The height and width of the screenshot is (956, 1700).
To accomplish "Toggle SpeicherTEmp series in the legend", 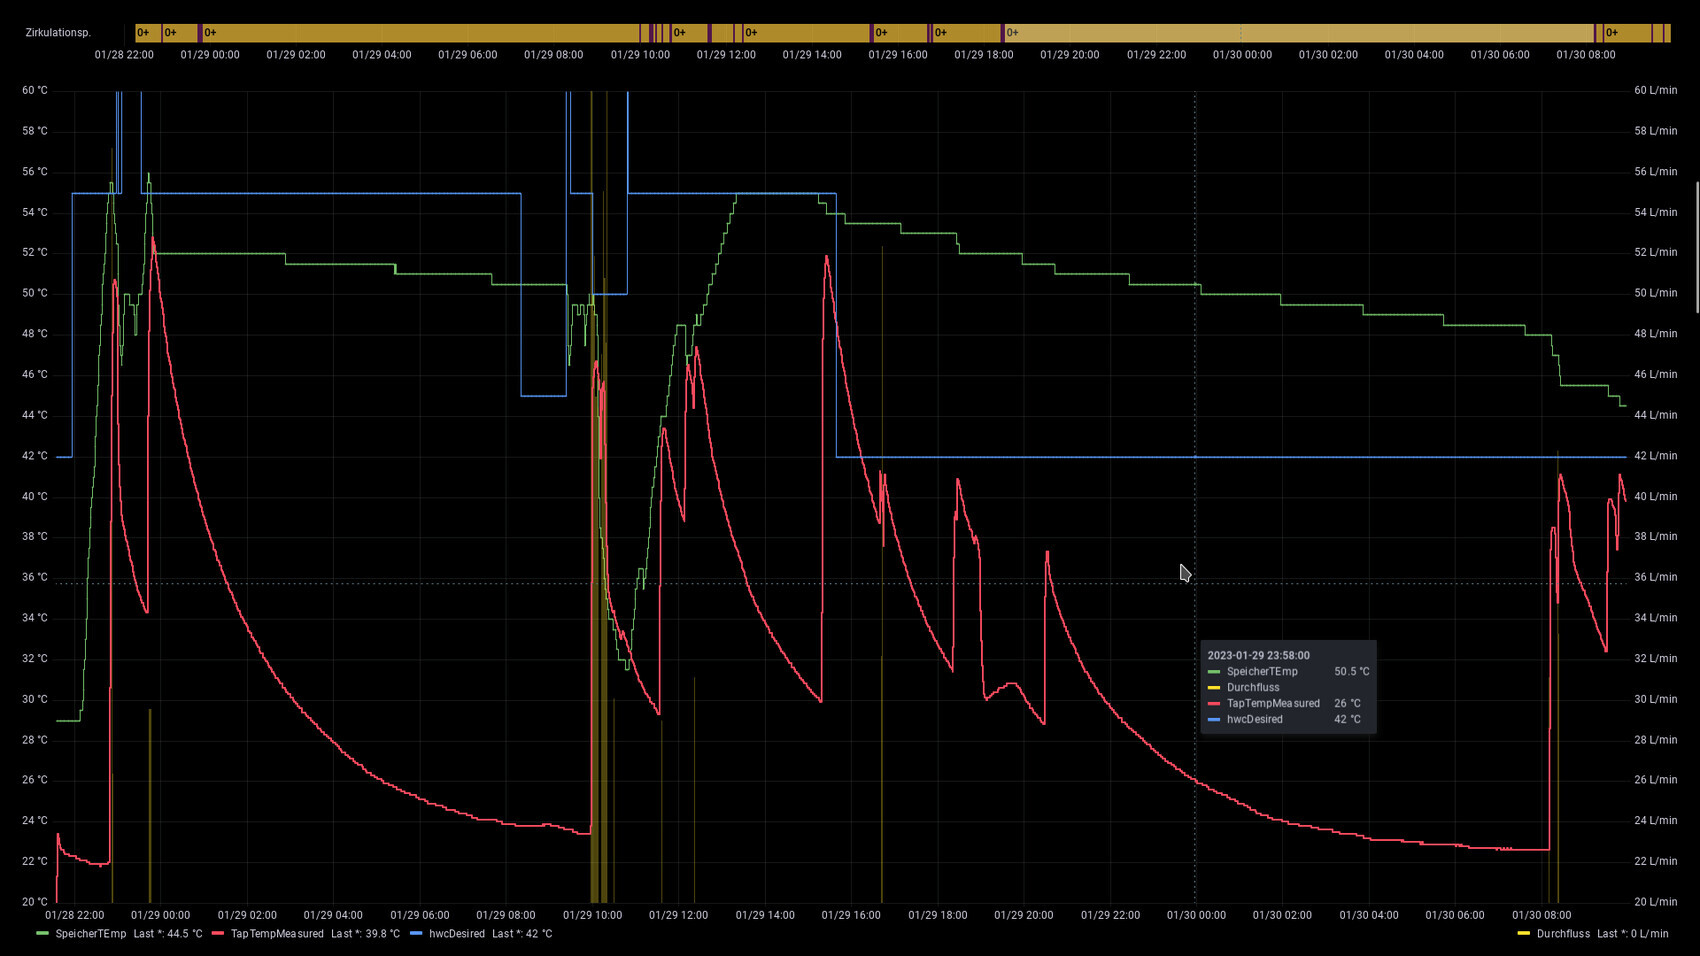I will pos(90,934).
